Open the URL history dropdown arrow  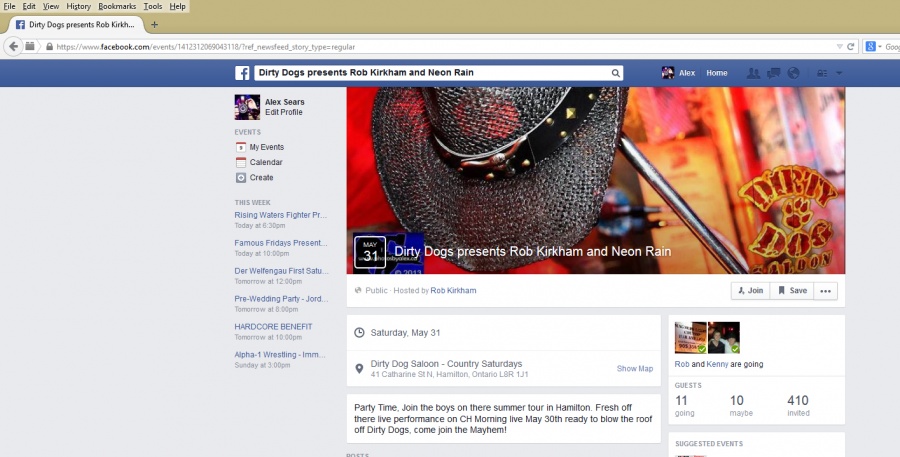point(839,47)
